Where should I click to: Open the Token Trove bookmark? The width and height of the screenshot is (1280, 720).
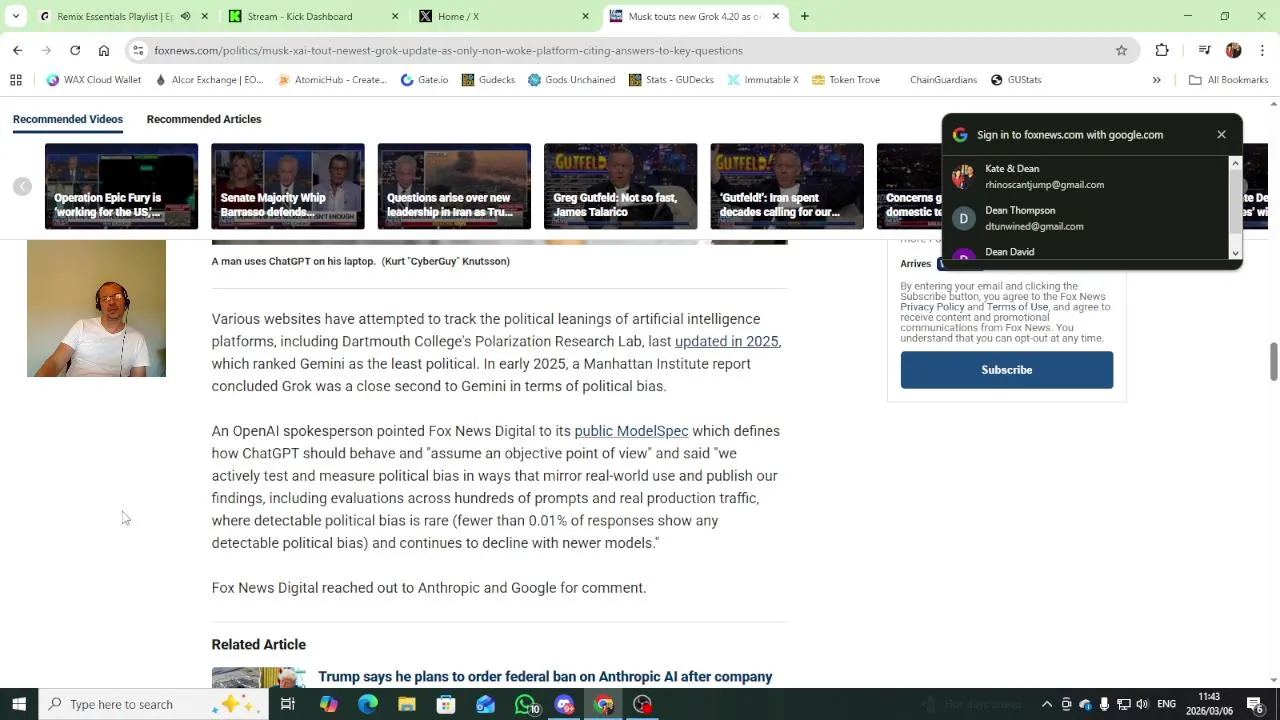[846, 80]
